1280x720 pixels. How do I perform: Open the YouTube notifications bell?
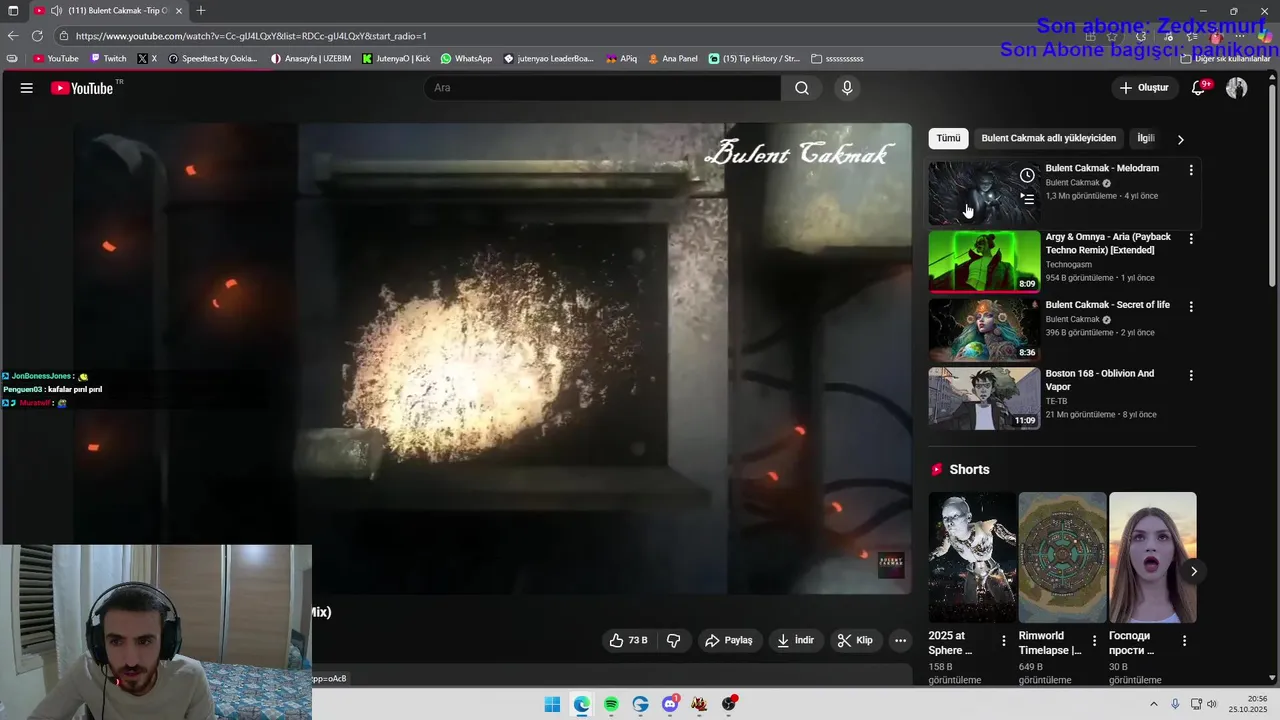1198,88
